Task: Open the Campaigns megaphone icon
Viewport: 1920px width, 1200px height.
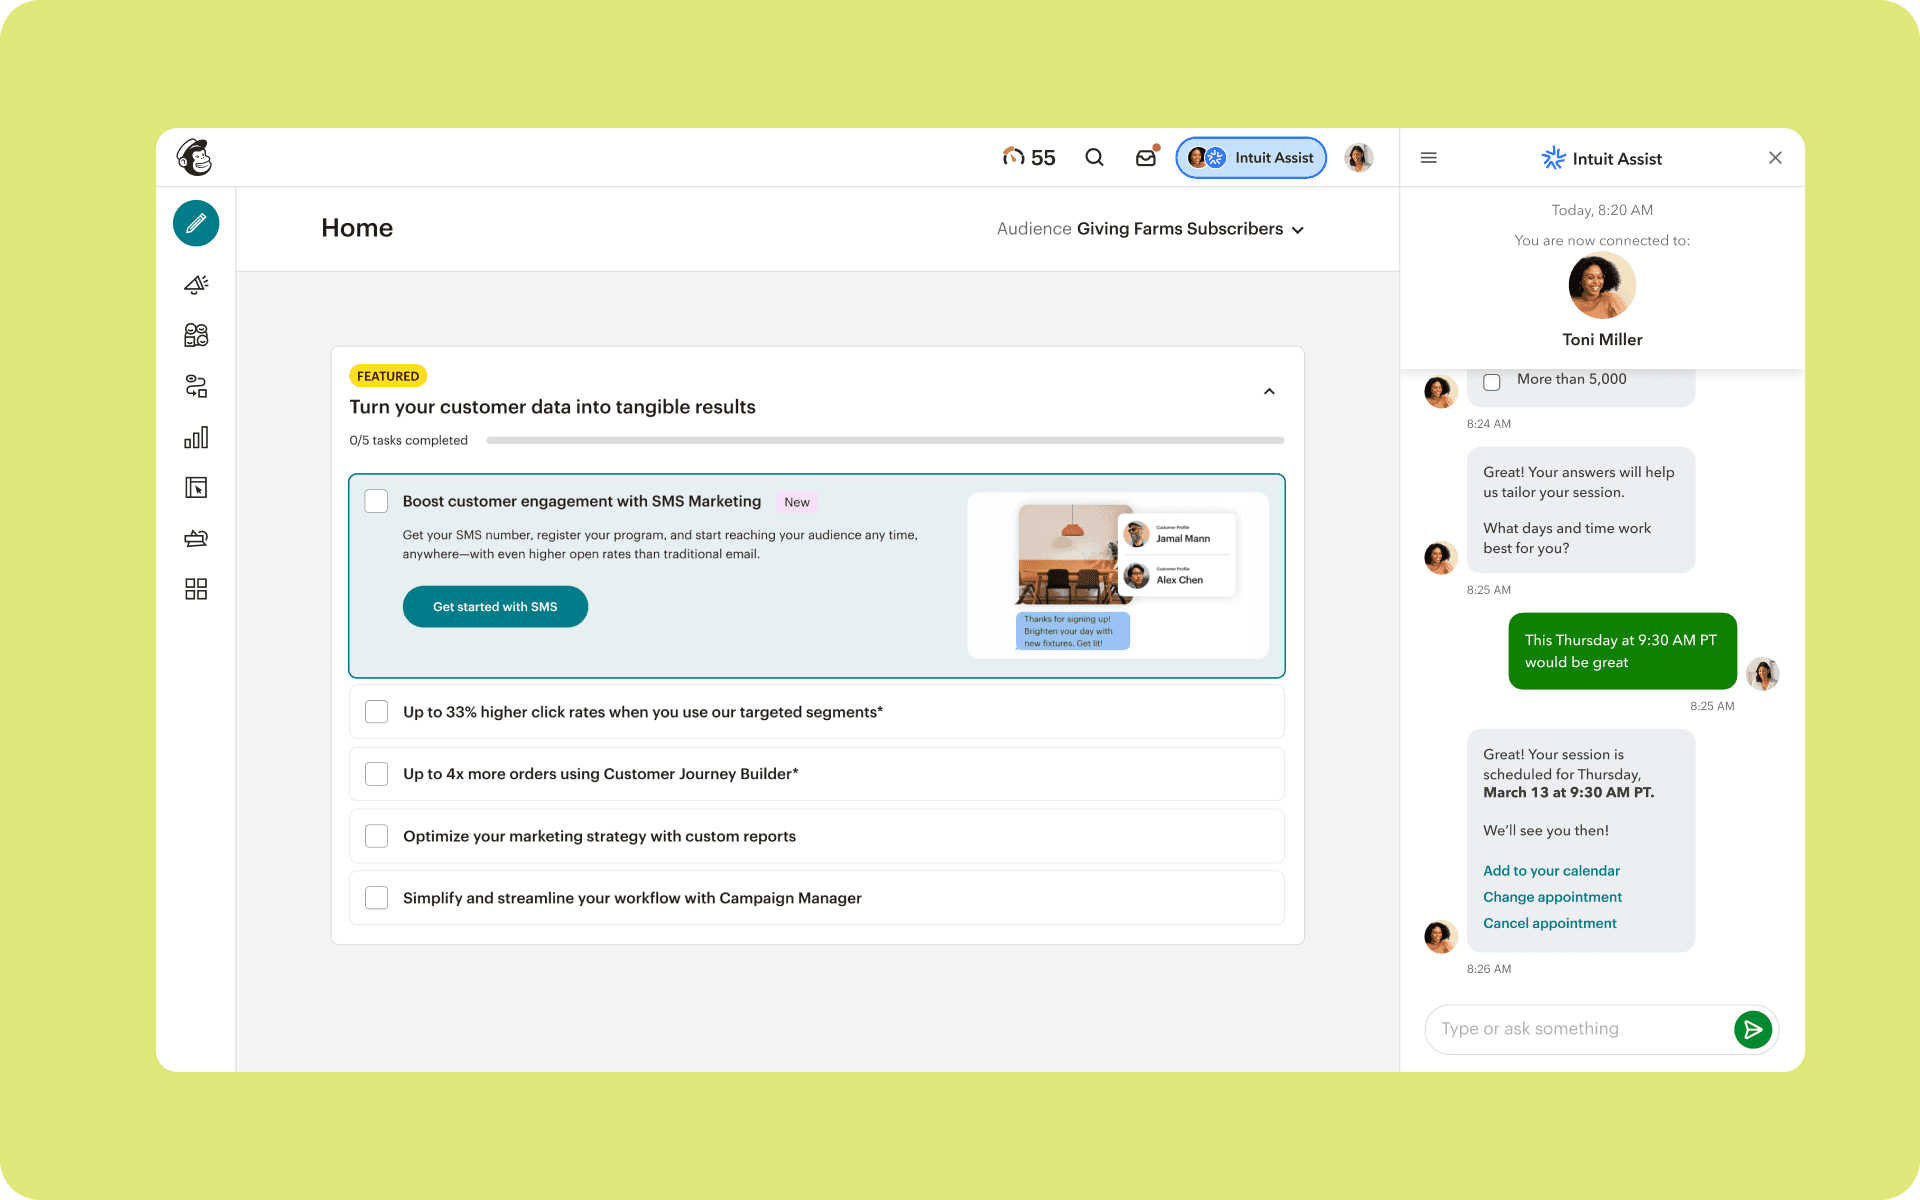Action: (196, 285)
